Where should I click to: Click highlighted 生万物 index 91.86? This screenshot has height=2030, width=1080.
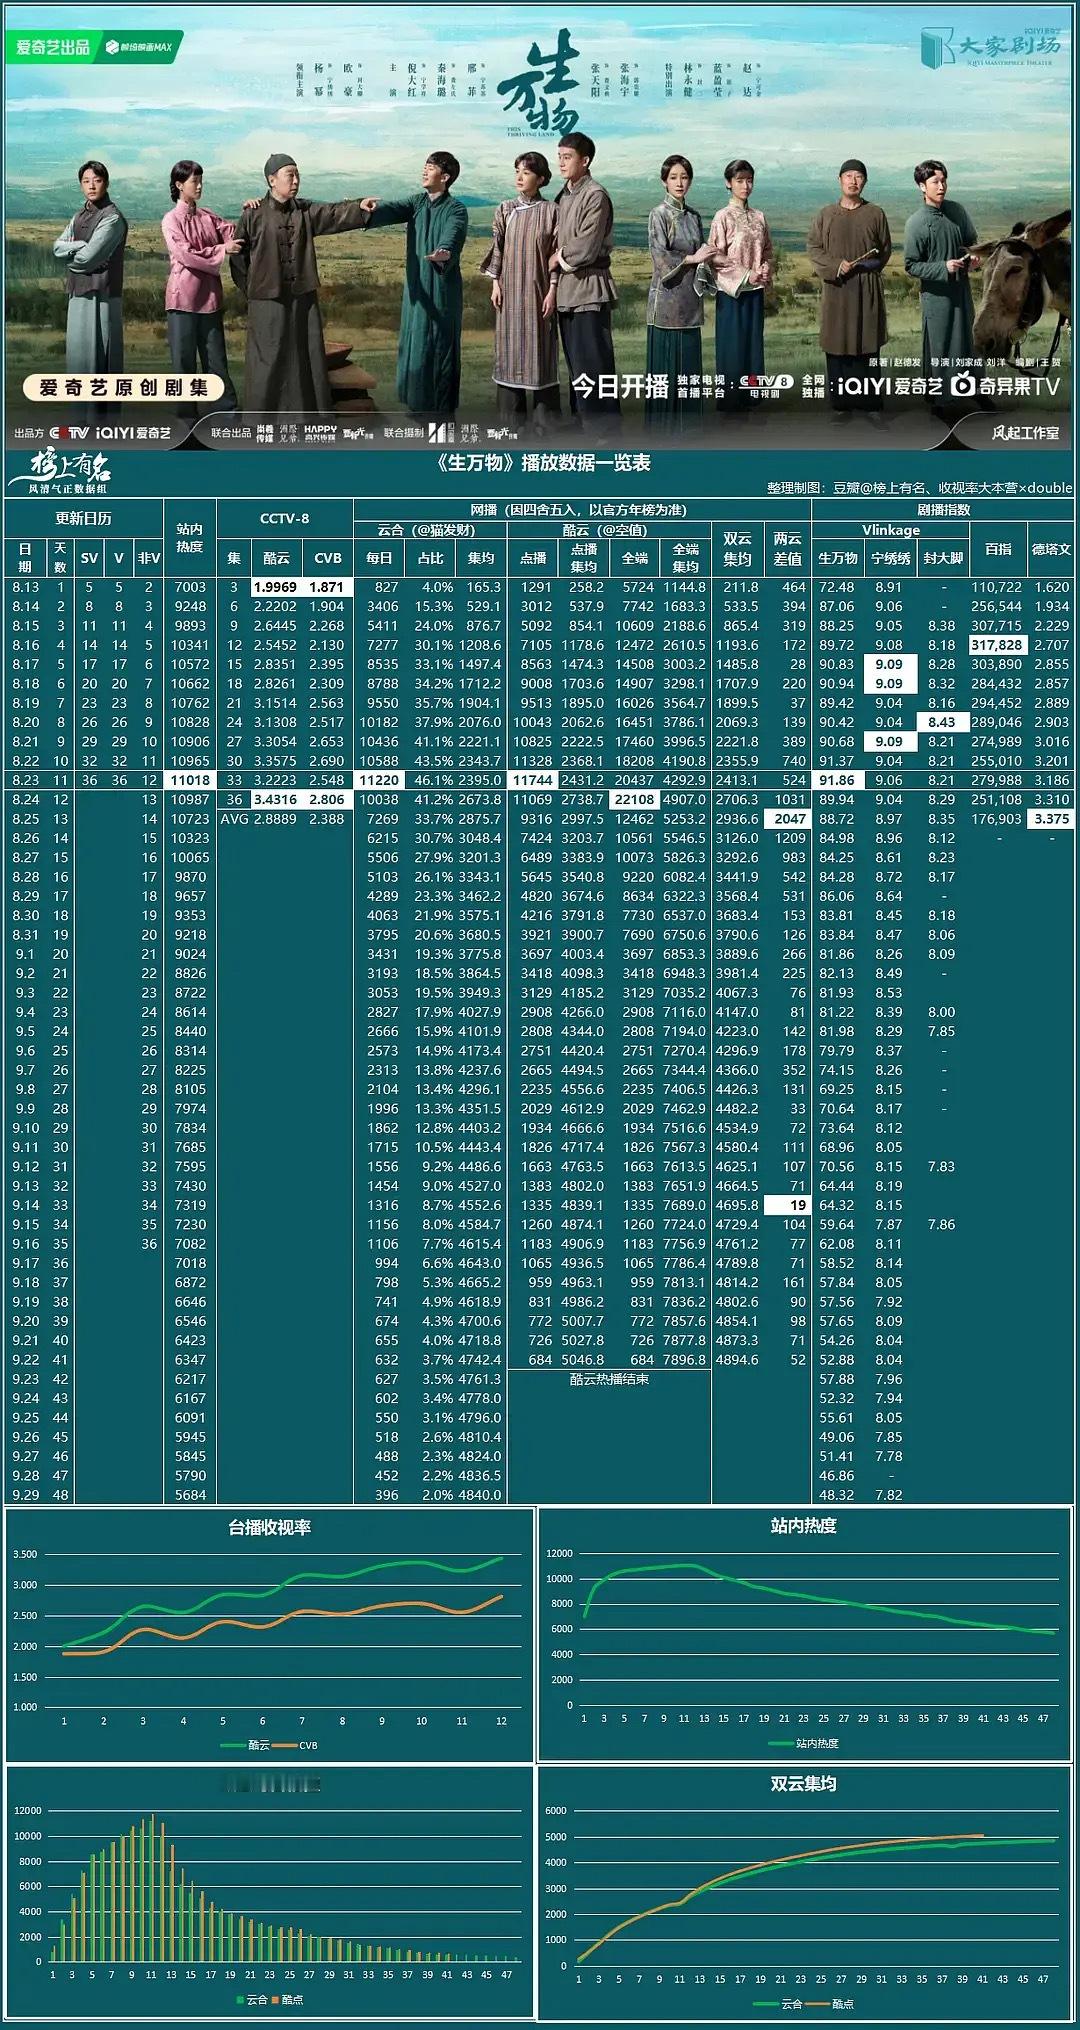coord(838,780)
